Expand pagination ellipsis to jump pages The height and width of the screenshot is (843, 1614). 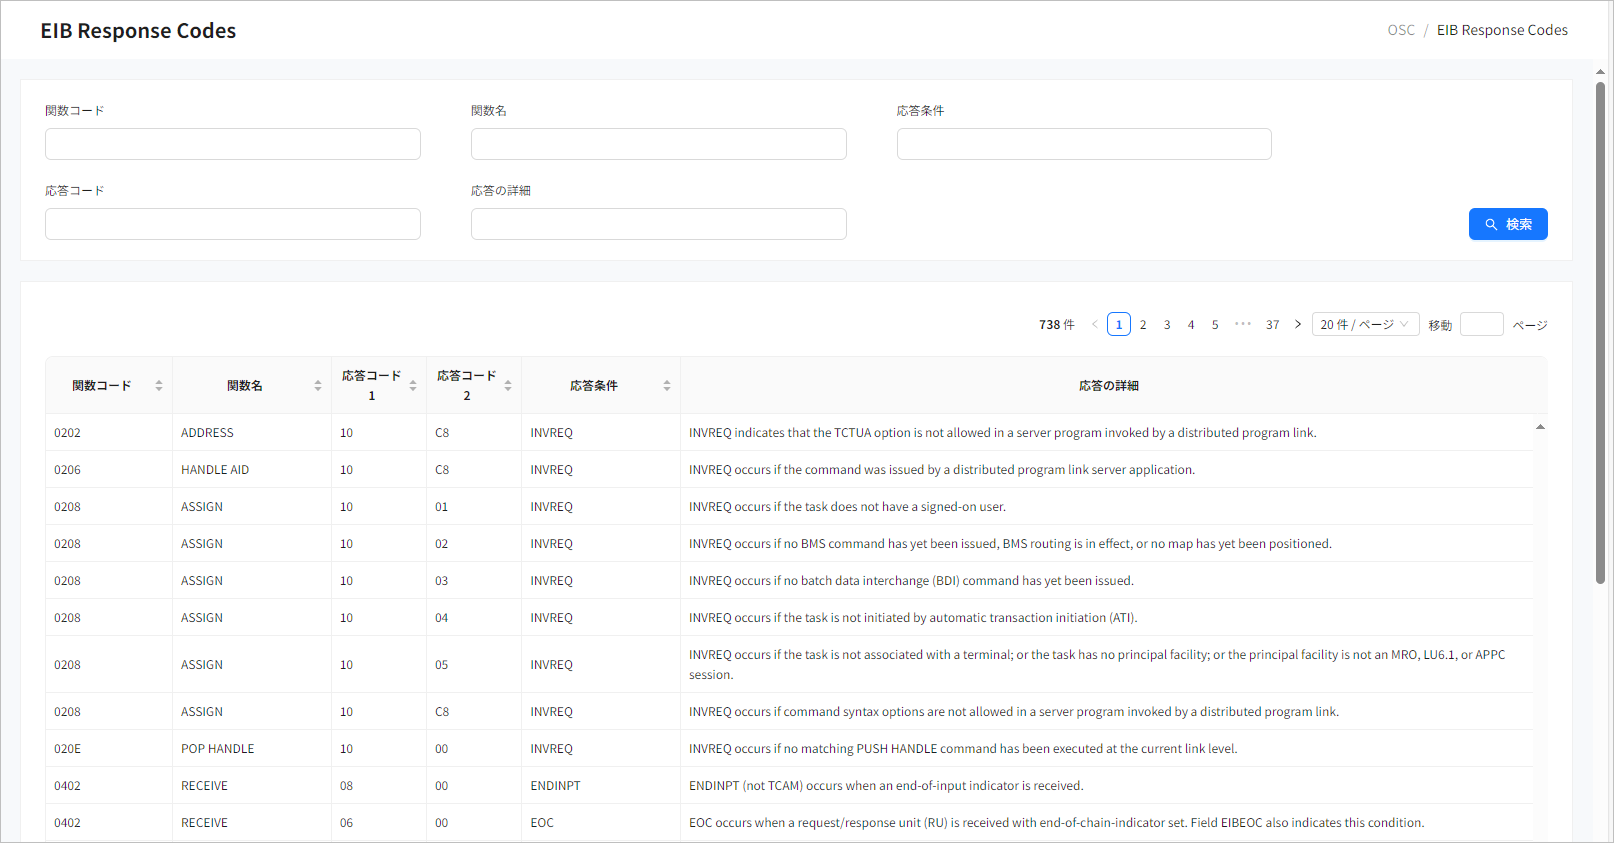click(x=1243, y=324)
